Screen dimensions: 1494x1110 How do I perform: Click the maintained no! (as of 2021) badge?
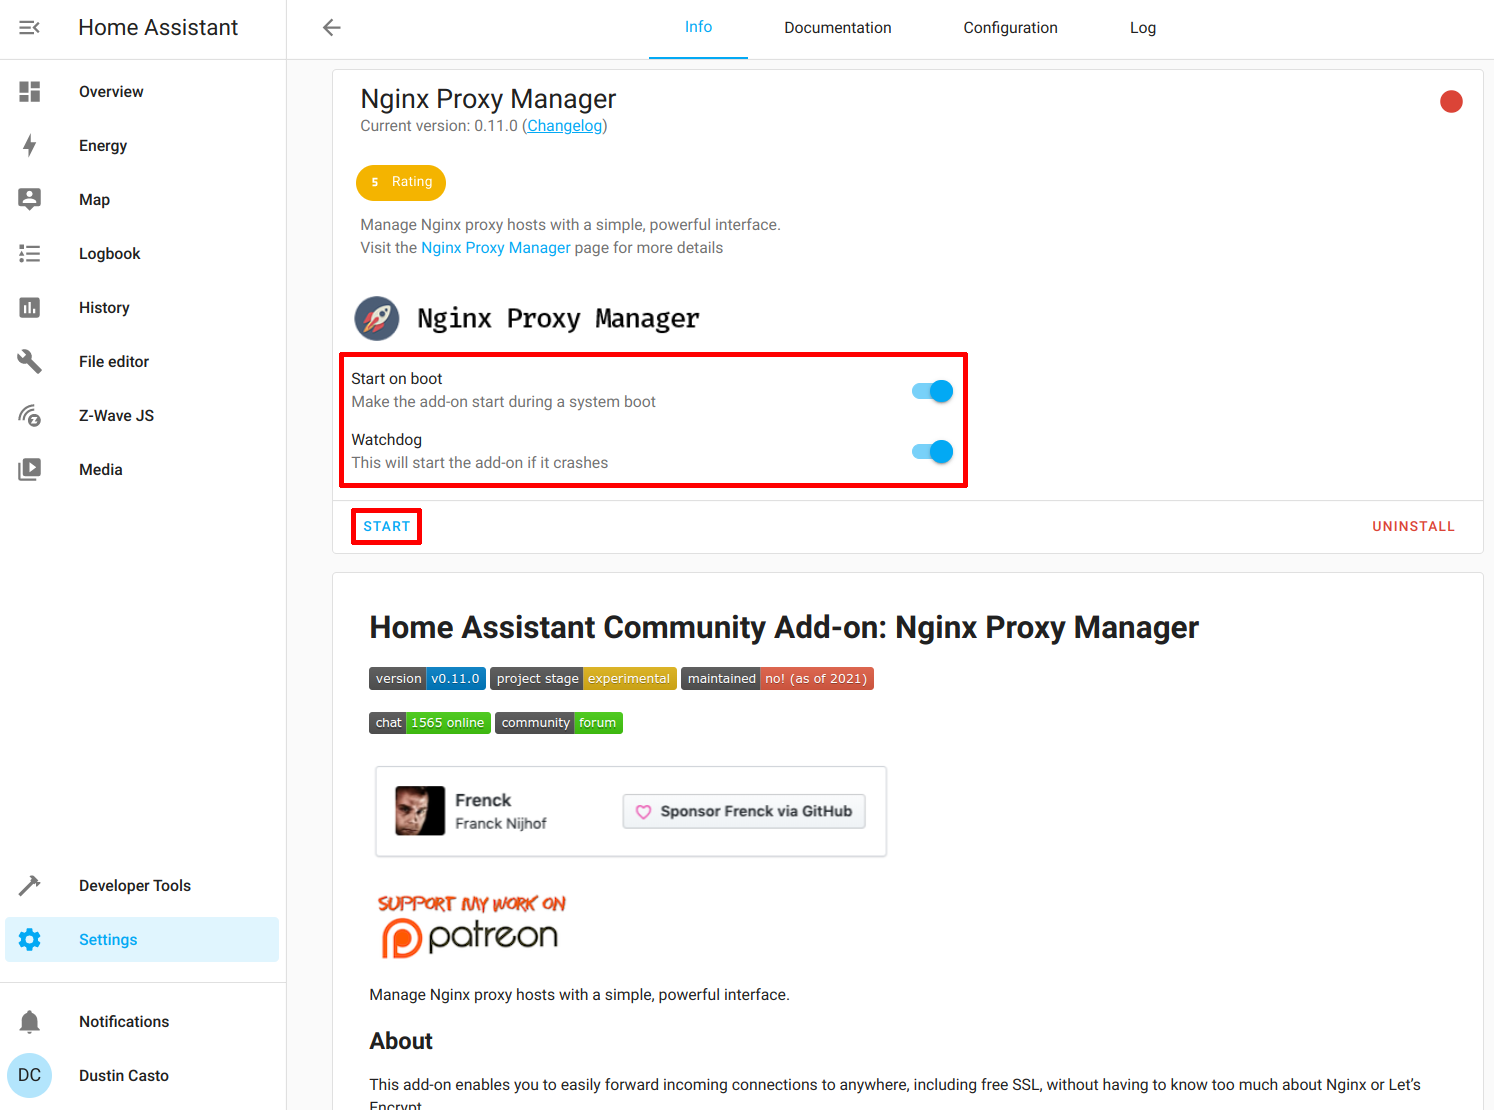[777, 679]
